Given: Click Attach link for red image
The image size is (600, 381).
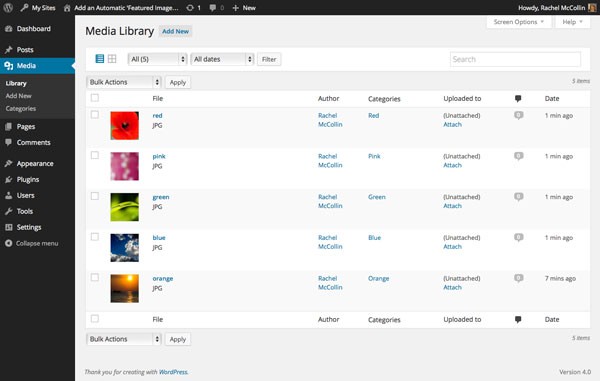Looking at the screenshot, I should [x=452, y=124].
